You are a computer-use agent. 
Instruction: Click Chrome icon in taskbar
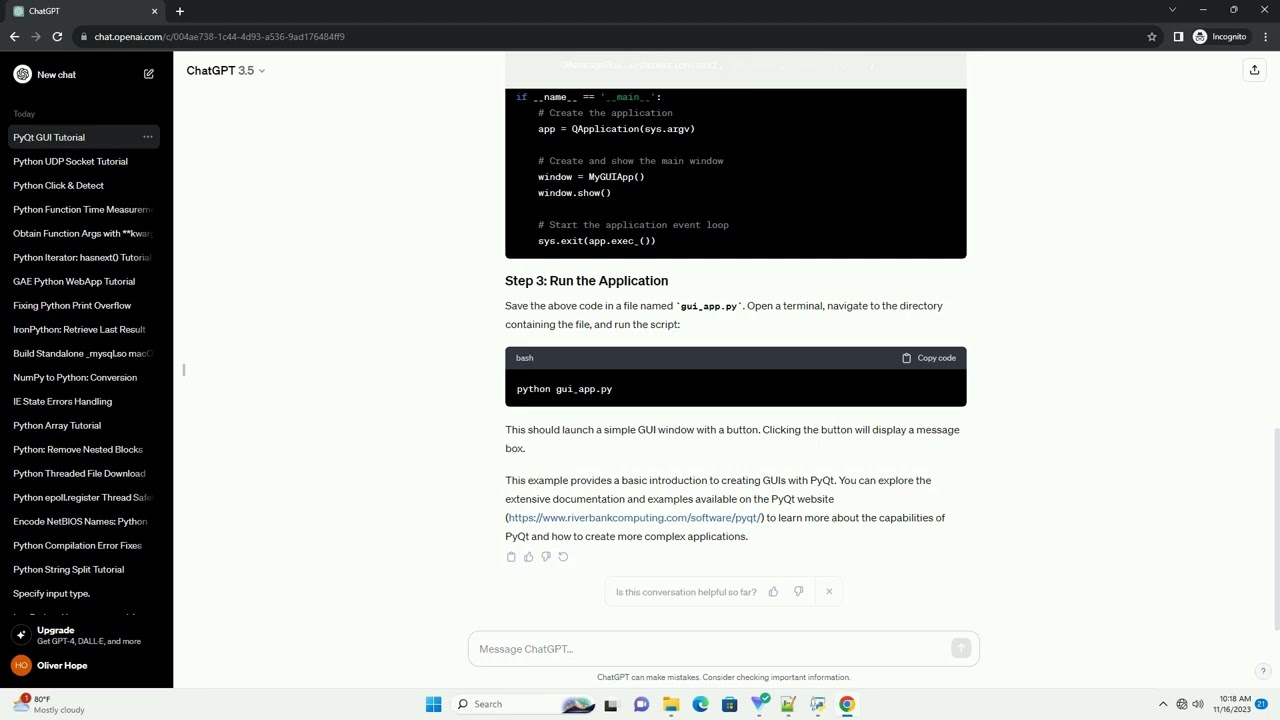tap(847, 704)
